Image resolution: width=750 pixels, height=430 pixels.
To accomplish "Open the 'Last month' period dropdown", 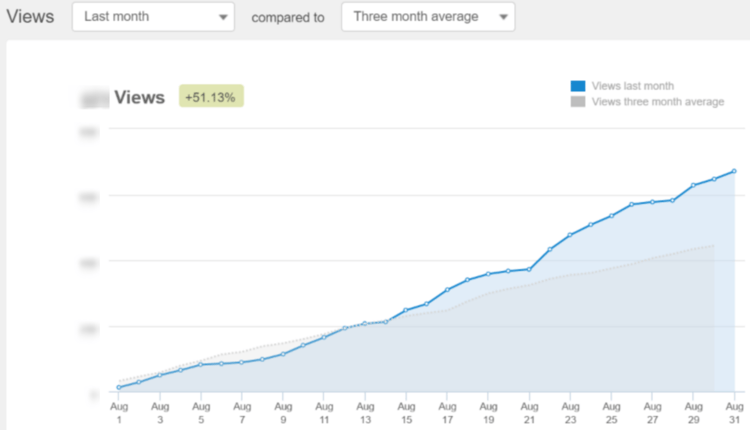I will point(152,17).
